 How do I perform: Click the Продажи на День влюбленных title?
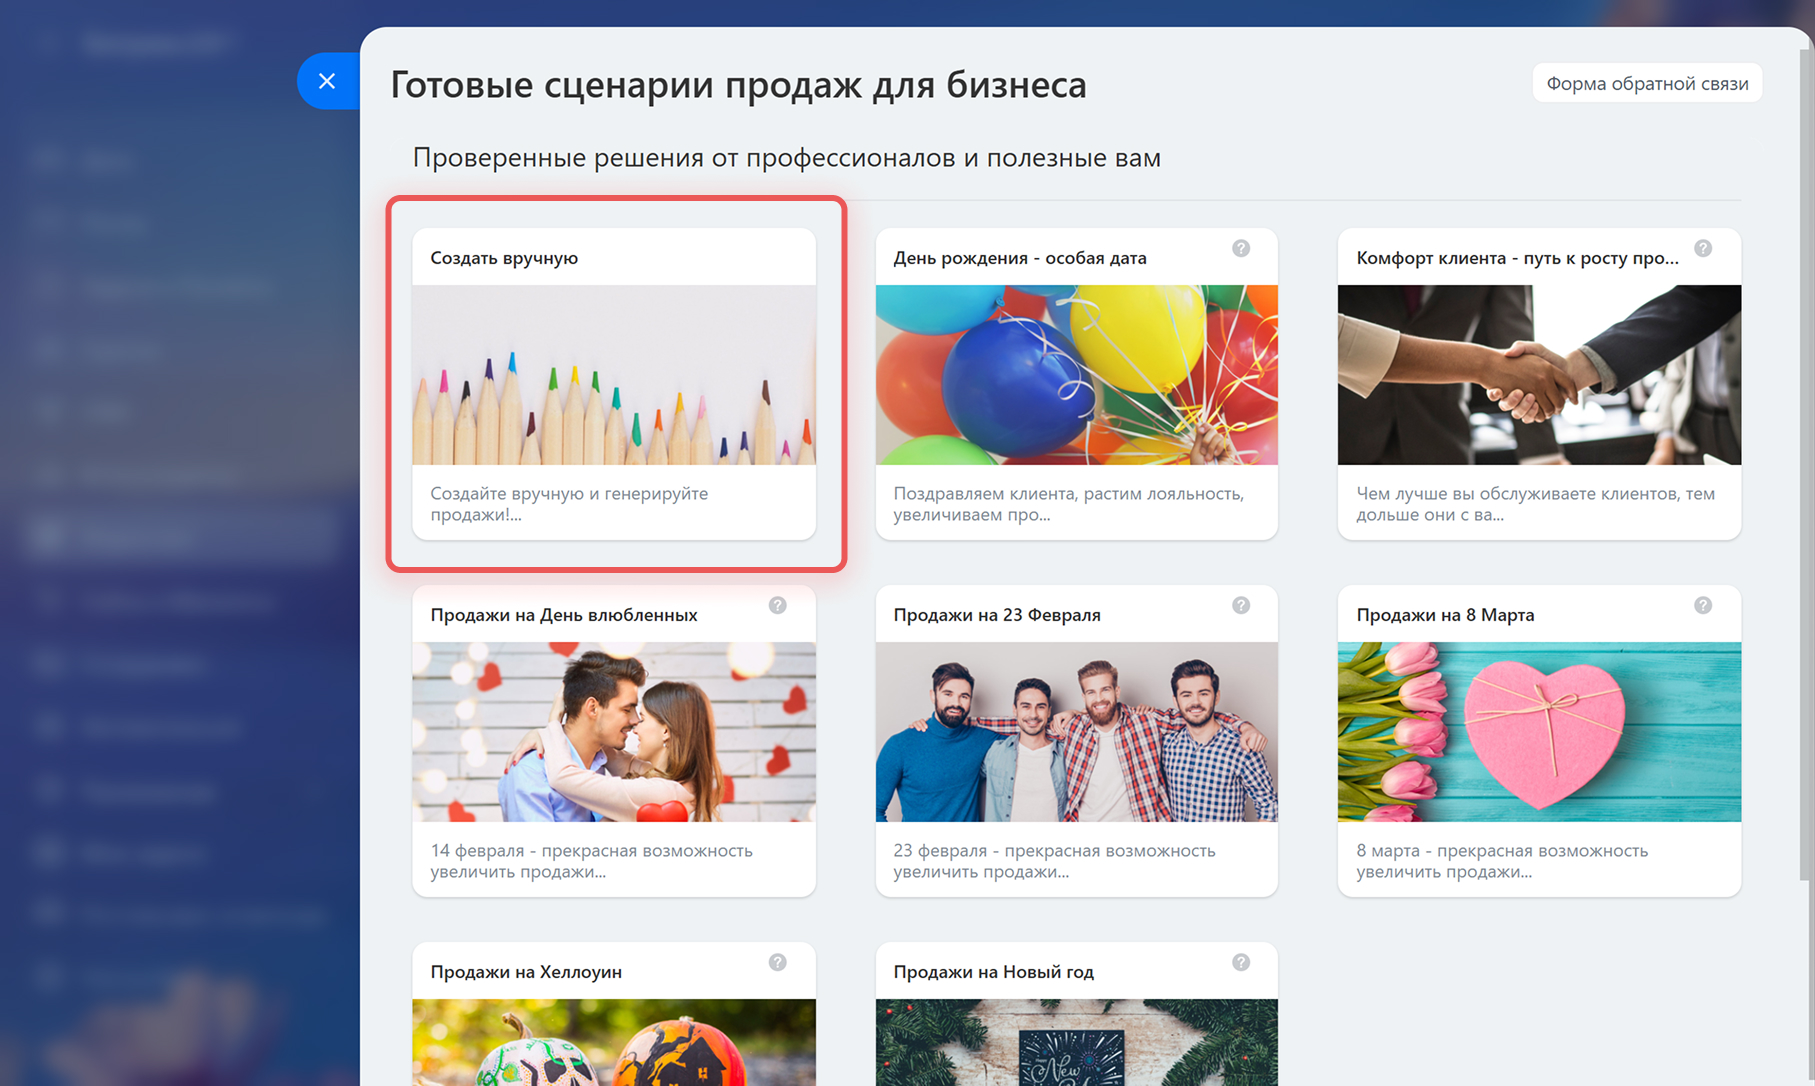point(564,615)
